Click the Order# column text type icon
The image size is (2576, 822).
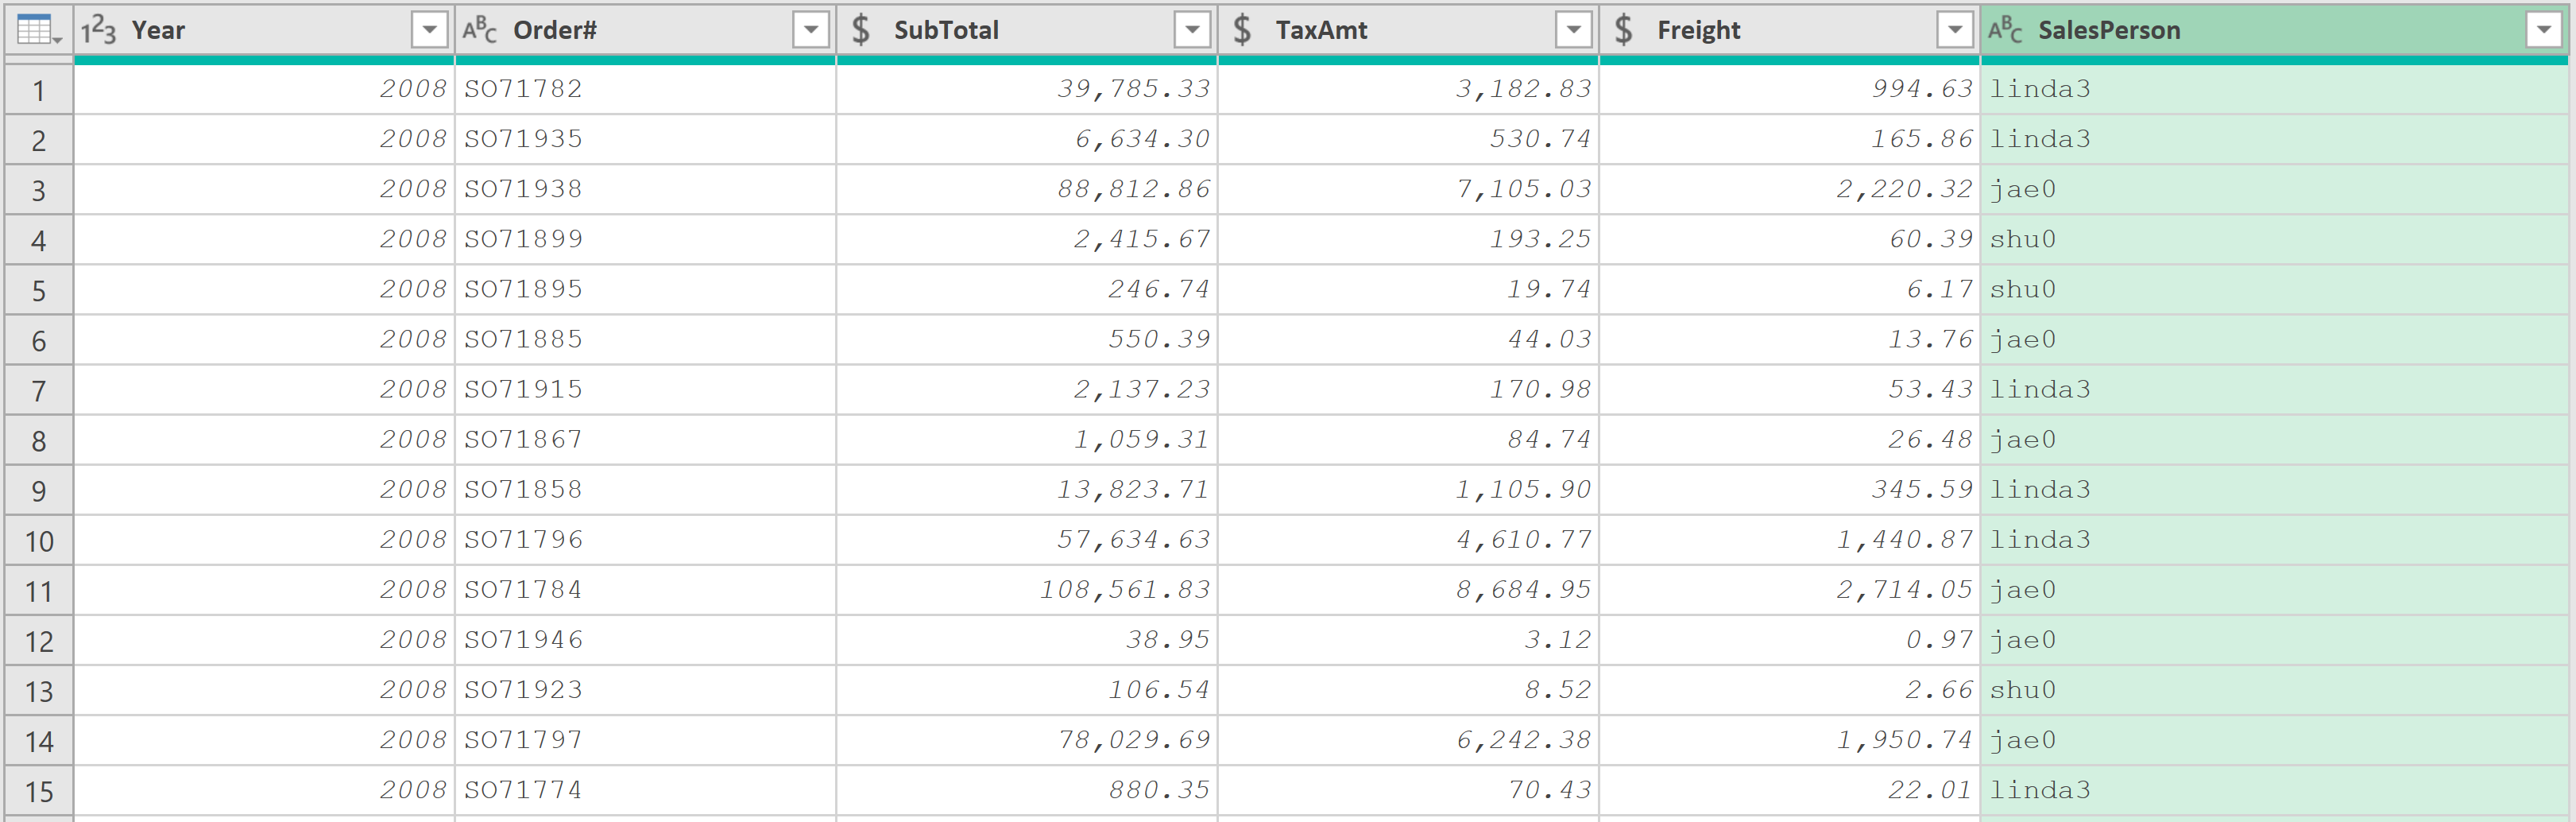(x=480, y=30)
